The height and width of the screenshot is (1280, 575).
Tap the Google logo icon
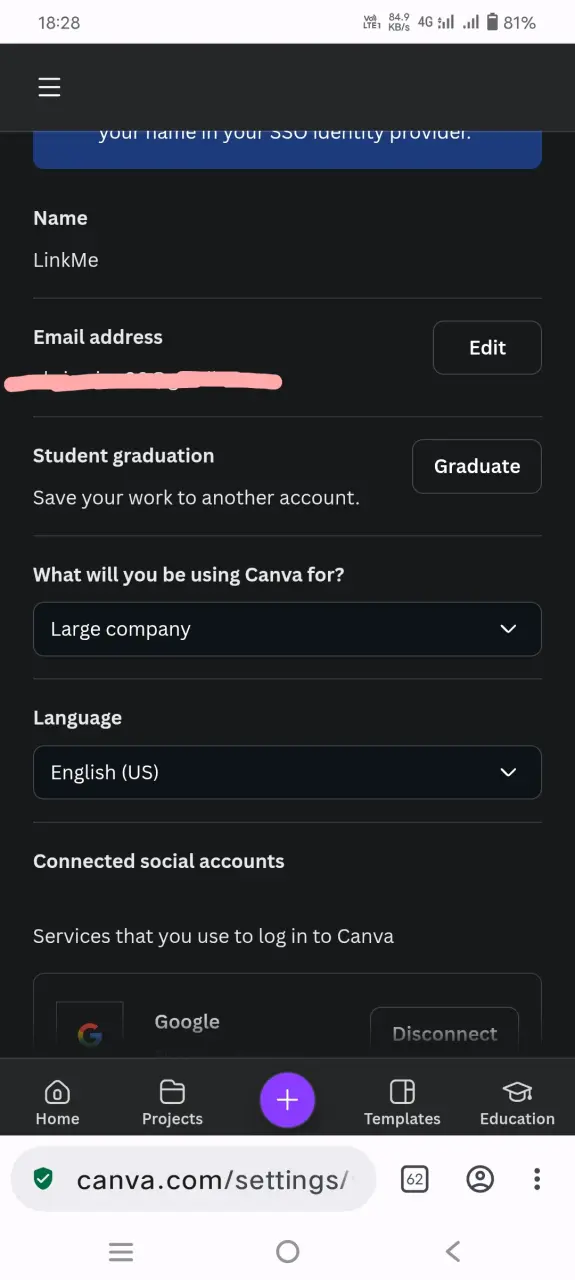pos(90,1034)
